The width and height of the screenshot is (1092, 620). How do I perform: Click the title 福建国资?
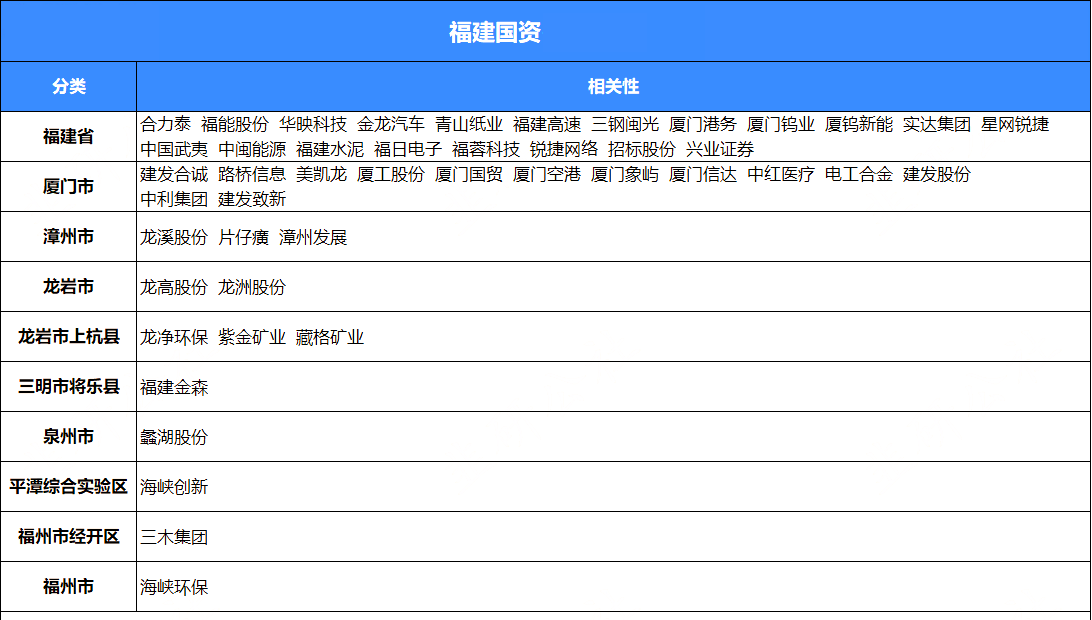tap(494, 32)
